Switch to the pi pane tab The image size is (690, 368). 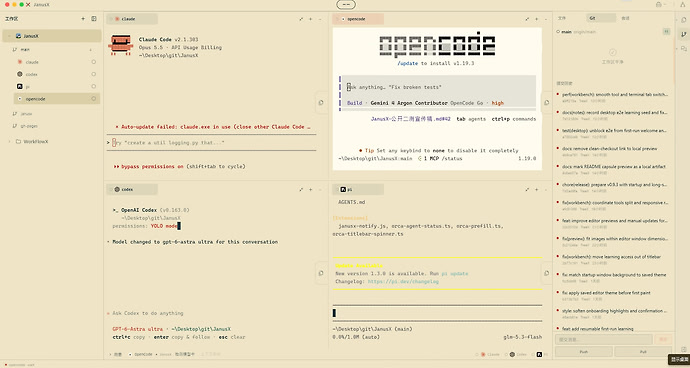pos(358,189)
